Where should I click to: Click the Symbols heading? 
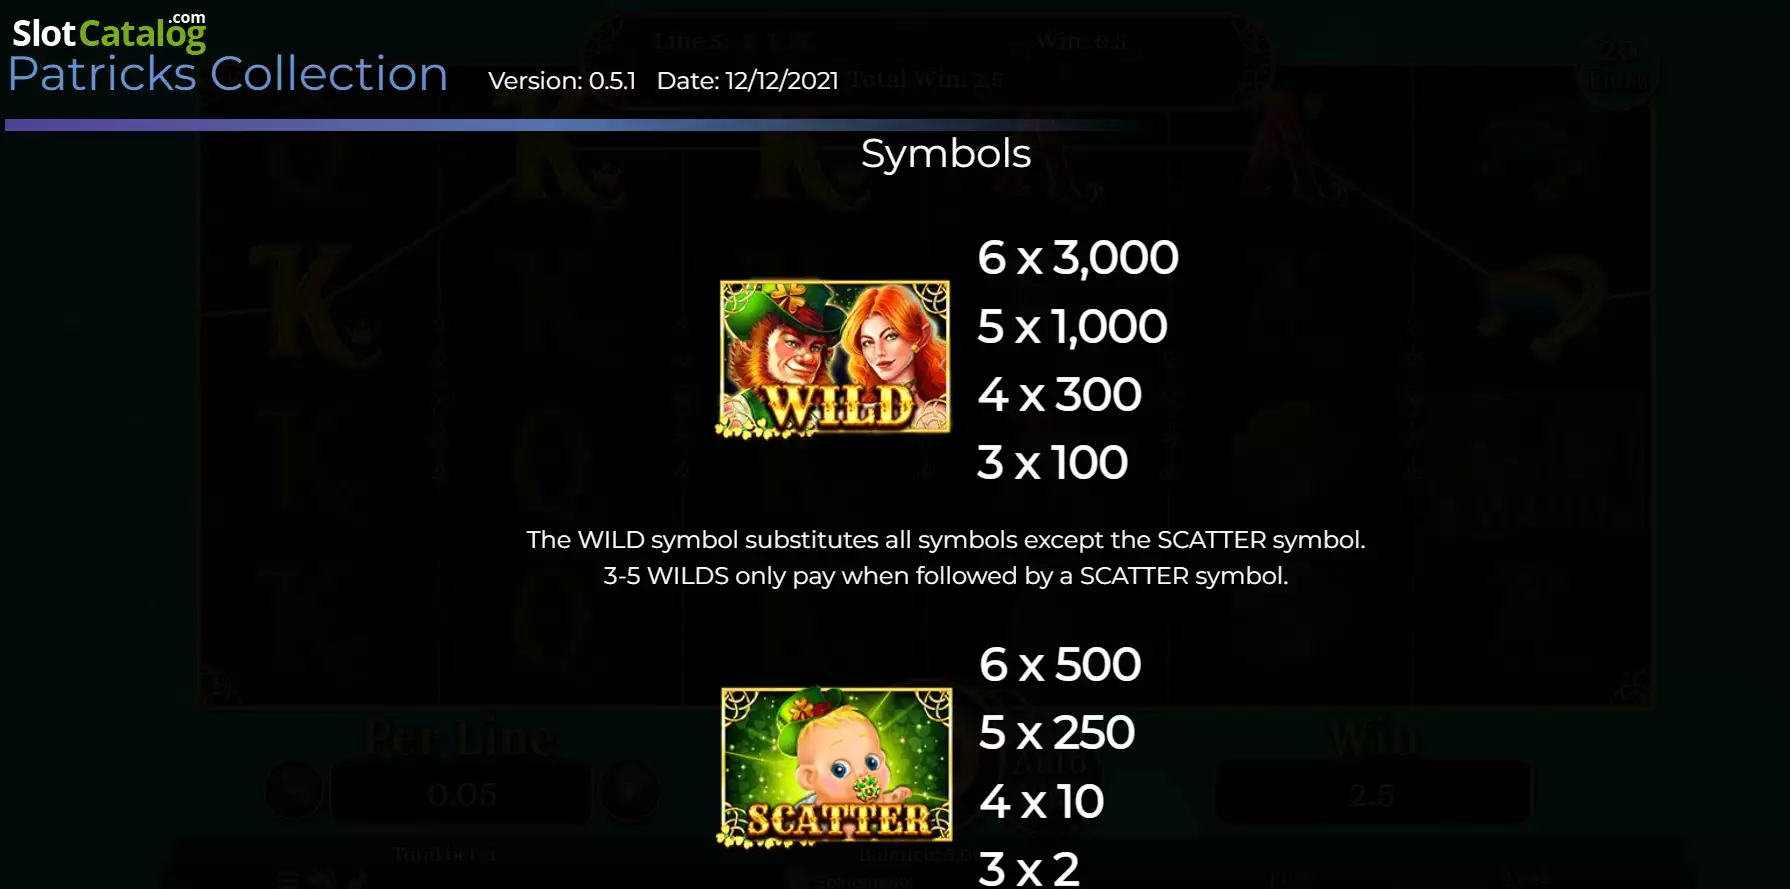pos(946,153)
